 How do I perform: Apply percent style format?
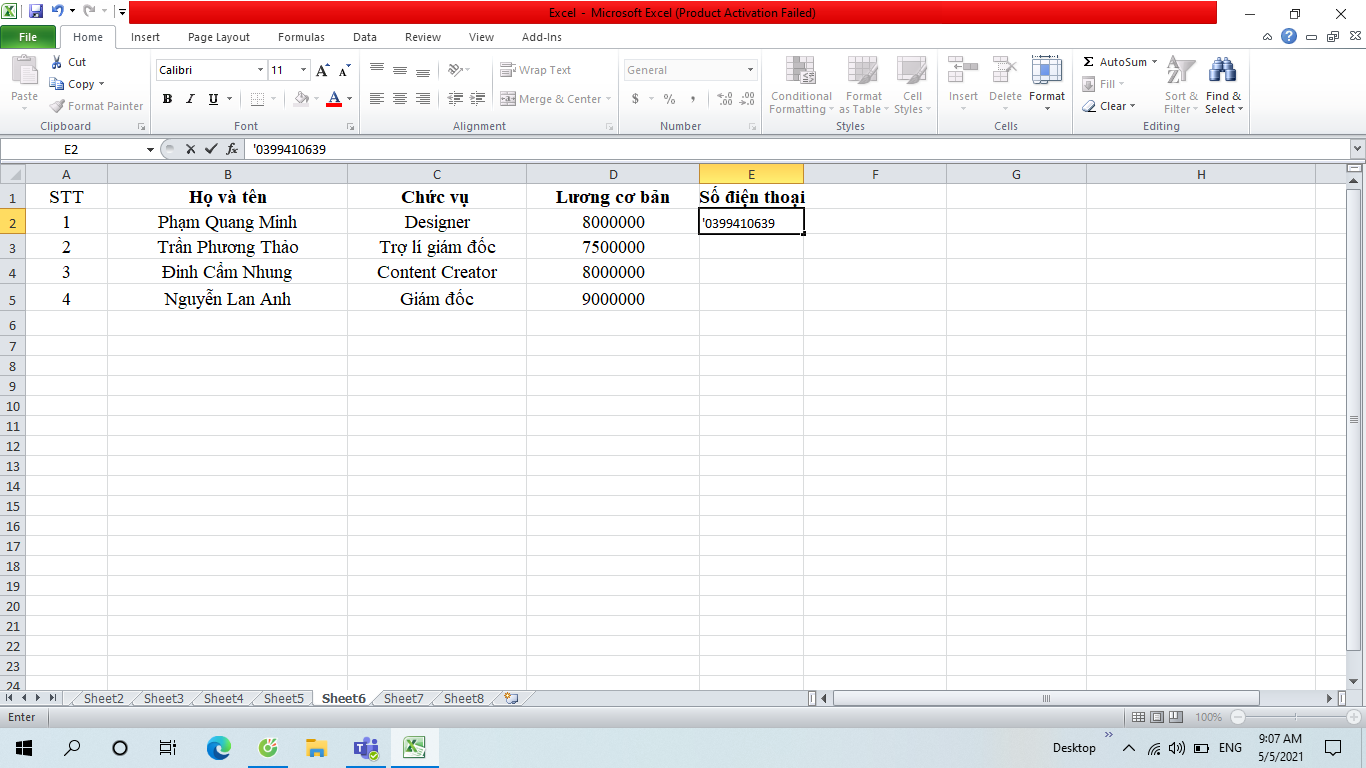tap(669, 99)
